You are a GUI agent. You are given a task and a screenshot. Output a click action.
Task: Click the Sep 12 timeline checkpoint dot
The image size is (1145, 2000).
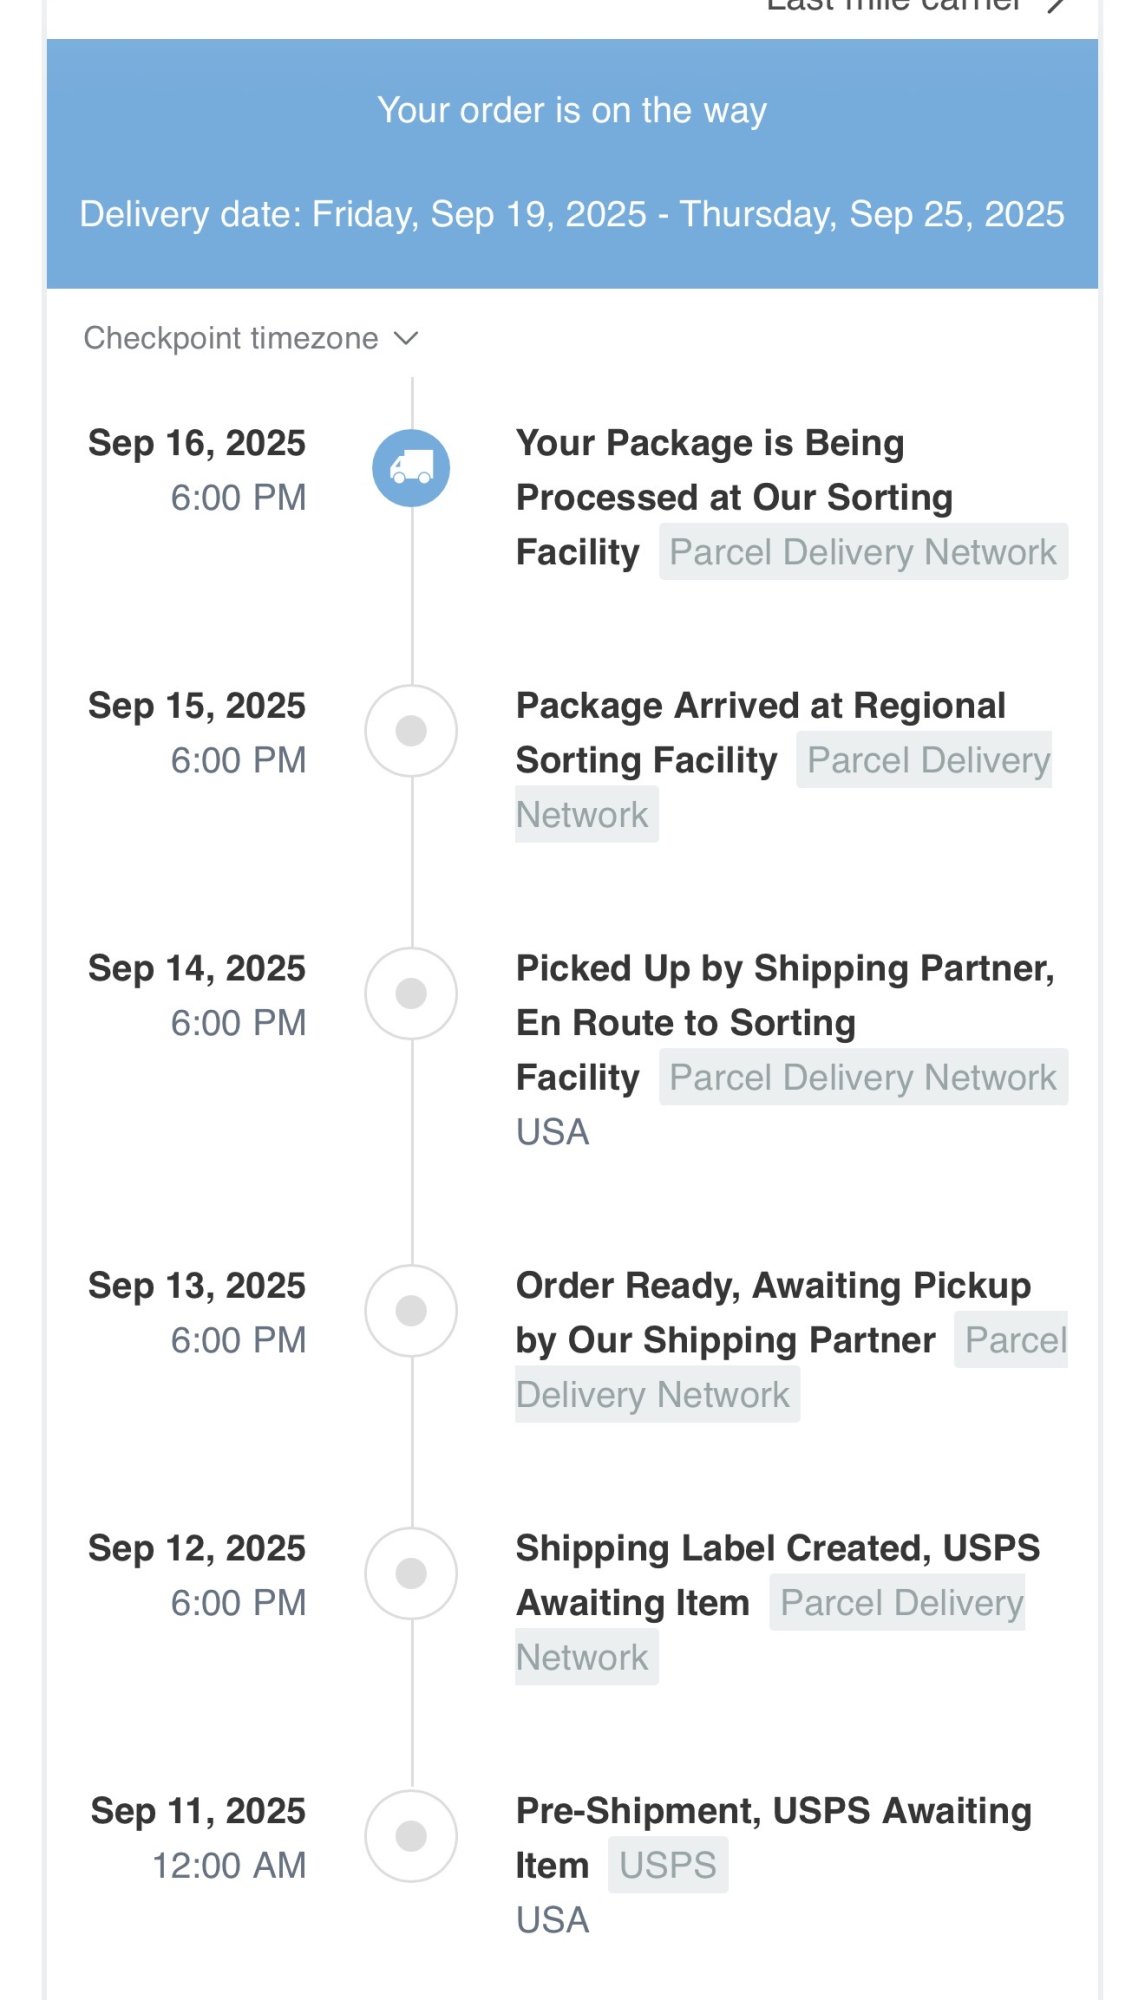[x=411, y=1573]
